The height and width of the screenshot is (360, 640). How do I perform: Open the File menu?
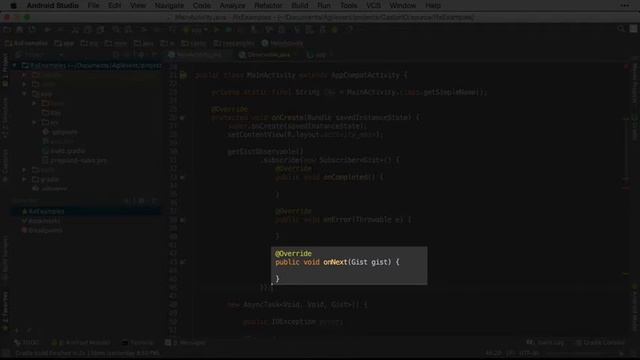pos(93,6)
